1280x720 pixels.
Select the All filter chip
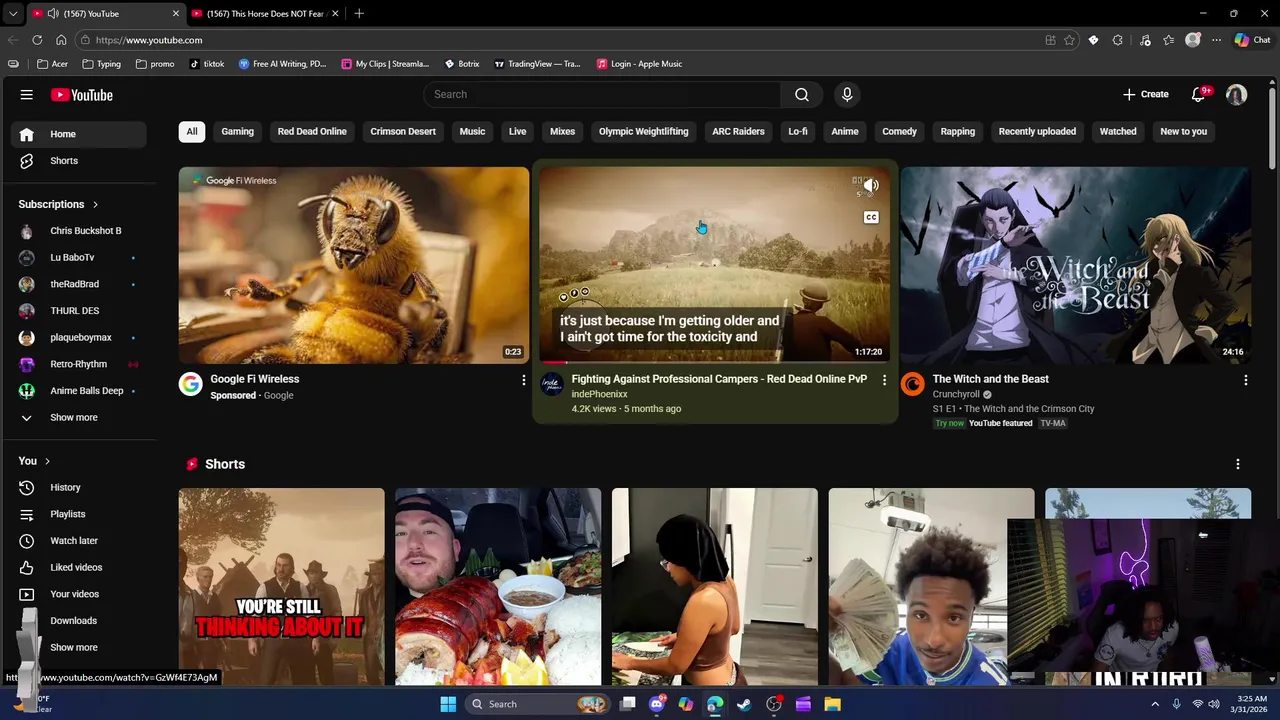pos(192,131)
